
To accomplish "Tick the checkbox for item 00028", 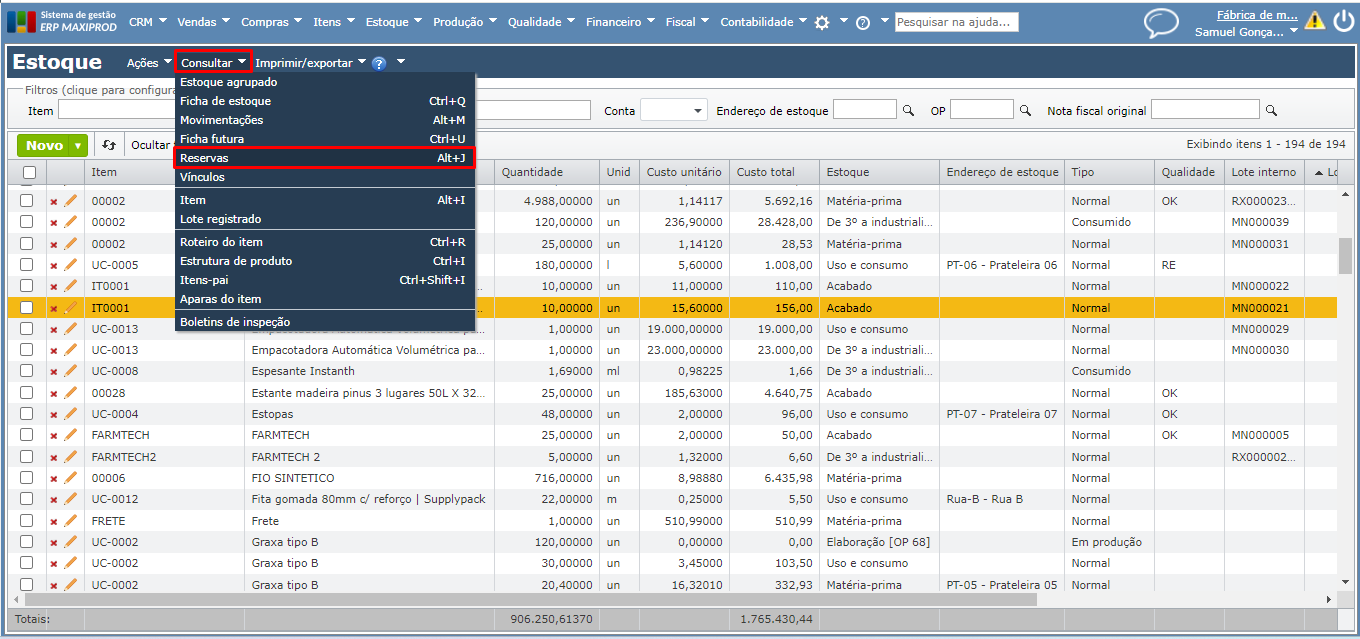I will (x=27, y=393).
